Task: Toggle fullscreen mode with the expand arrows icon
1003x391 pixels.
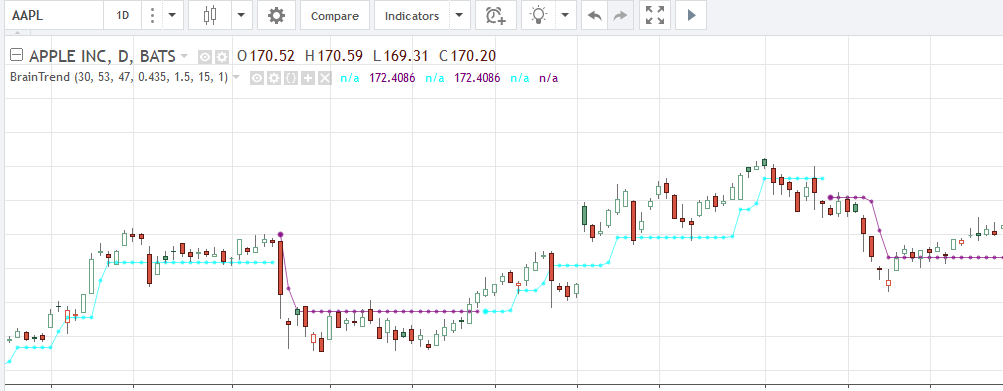Action: 655,15
